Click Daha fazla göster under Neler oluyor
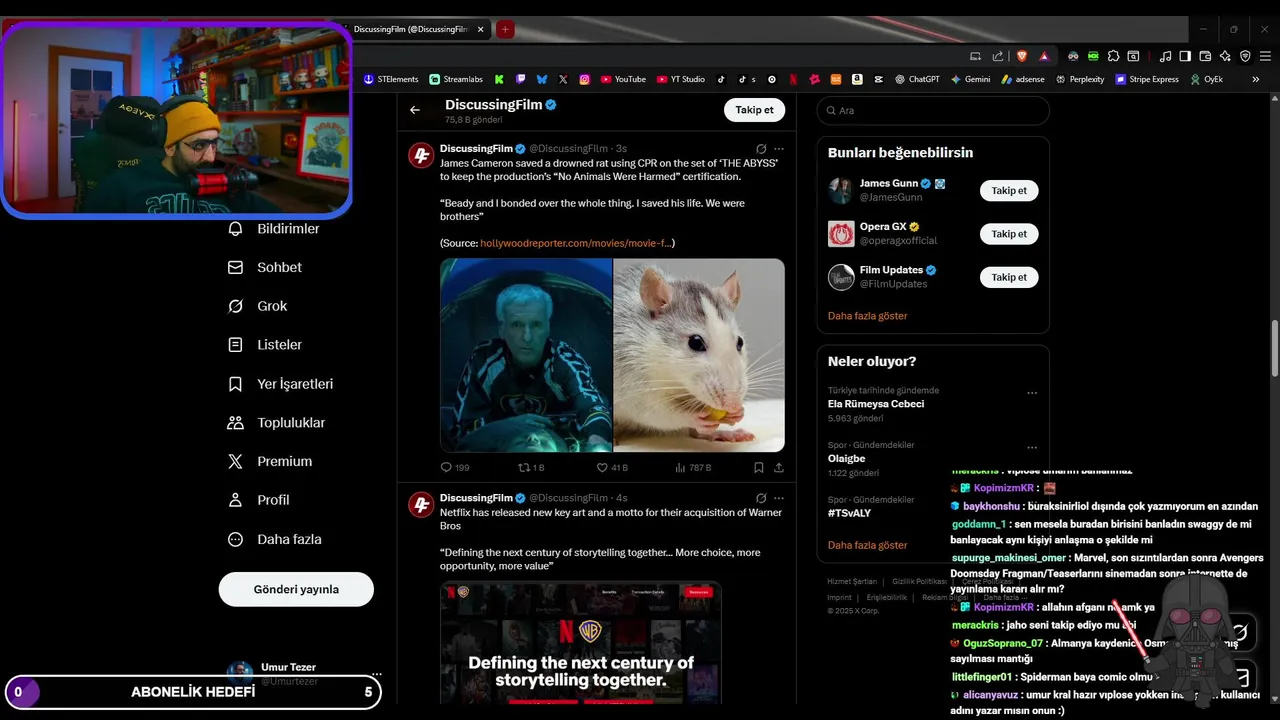This screenshot has width=1280, height=720. tap(867, 545)
